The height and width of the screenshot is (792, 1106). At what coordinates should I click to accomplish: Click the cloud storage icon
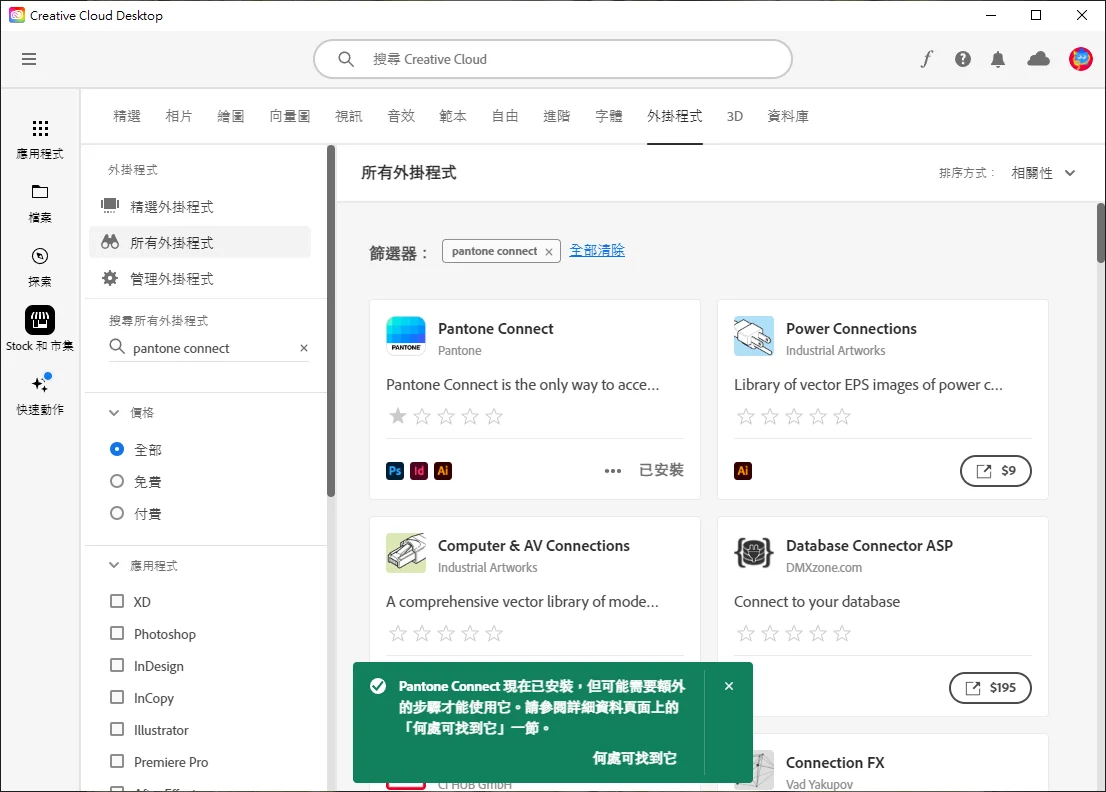coord(1038,59)
